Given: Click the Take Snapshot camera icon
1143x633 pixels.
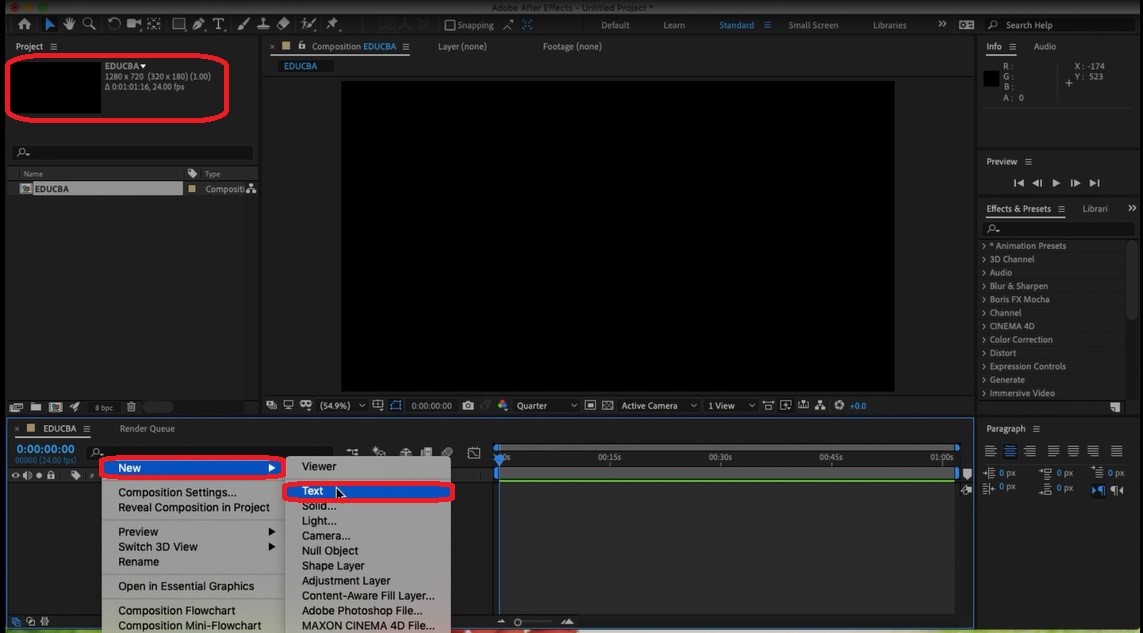Looking at the screenshot, I should tap(468, 405).
